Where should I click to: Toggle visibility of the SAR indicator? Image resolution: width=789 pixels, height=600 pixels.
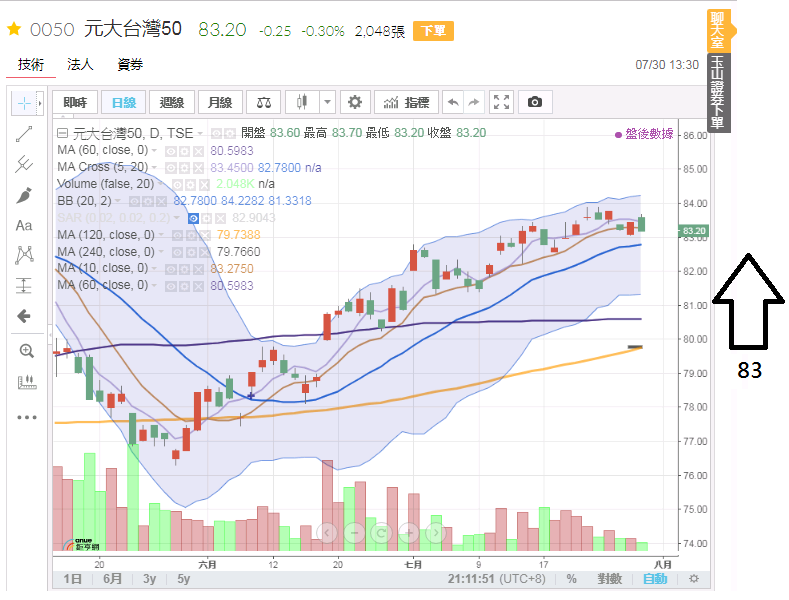pyautogui.click(x=192, y=217)
